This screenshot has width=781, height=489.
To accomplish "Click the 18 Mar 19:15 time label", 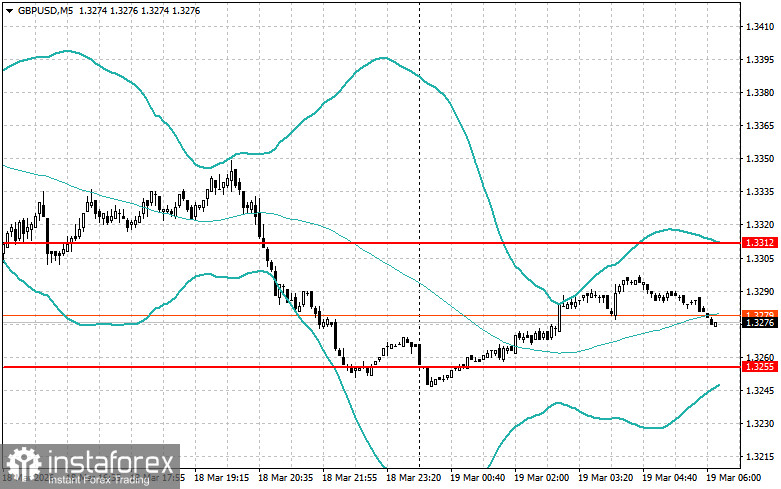I will tap(221, 478).
